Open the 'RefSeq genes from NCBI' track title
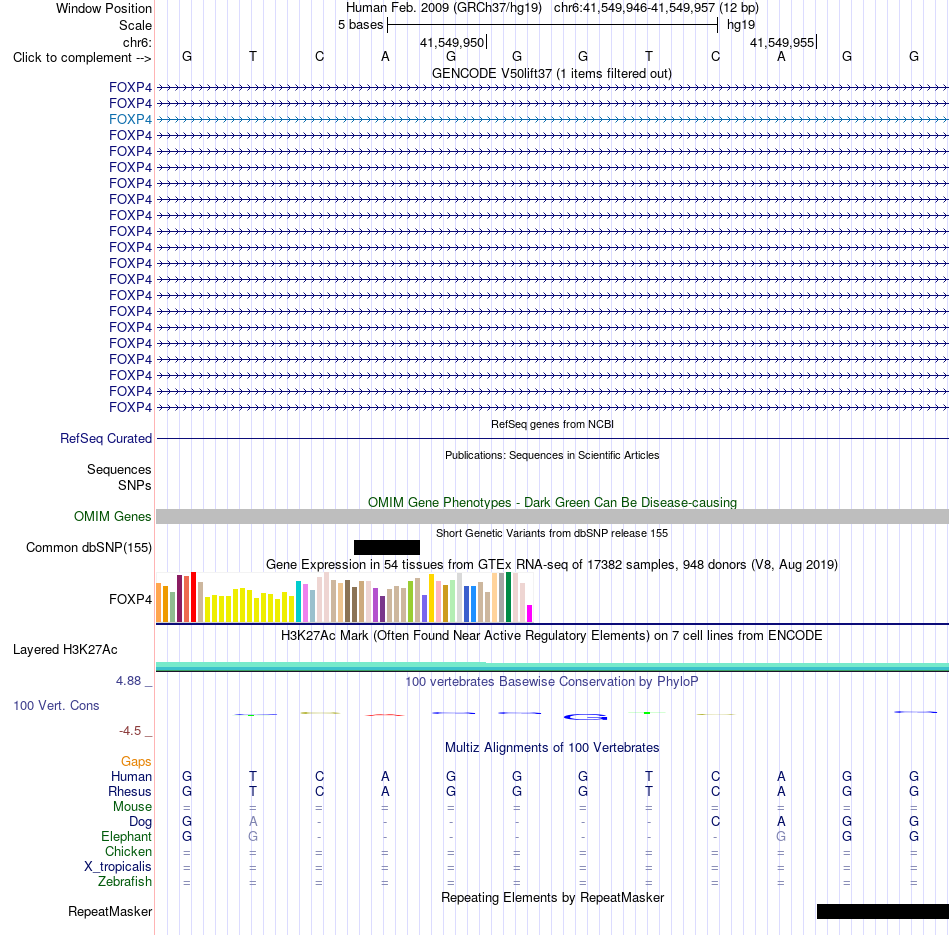 pos(552,424)
